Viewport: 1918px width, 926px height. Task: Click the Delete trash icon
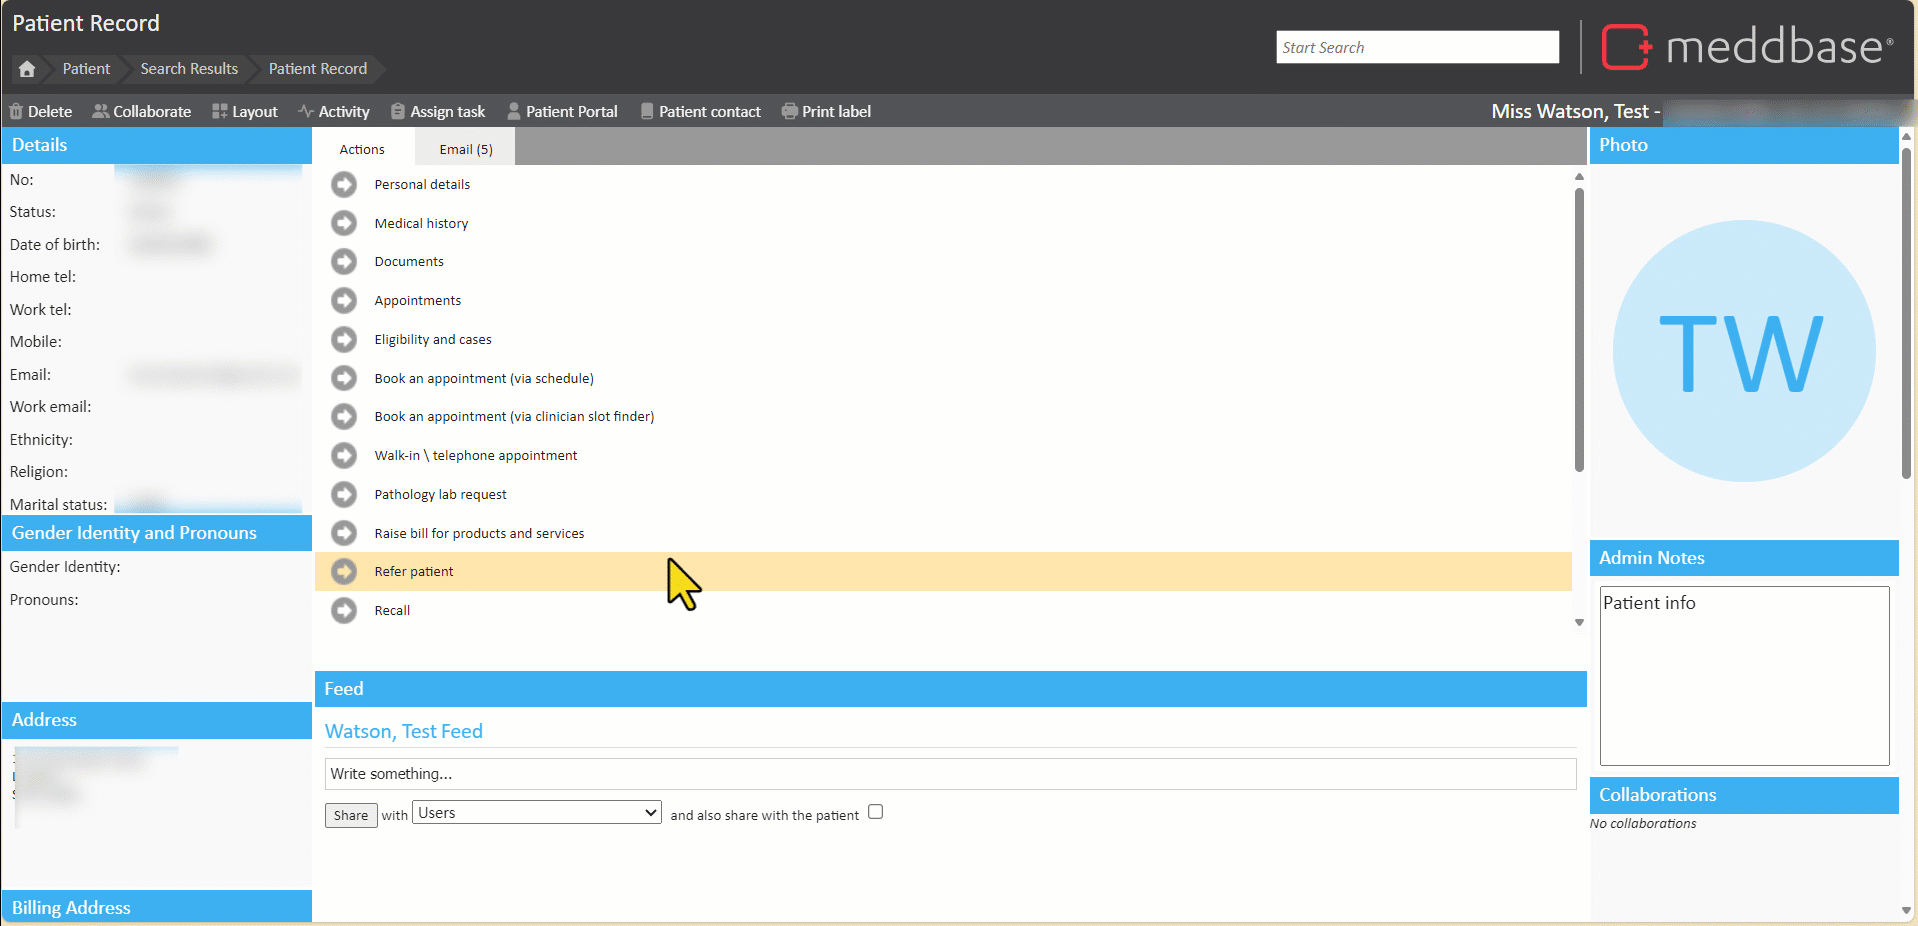[x=16, y=112]
